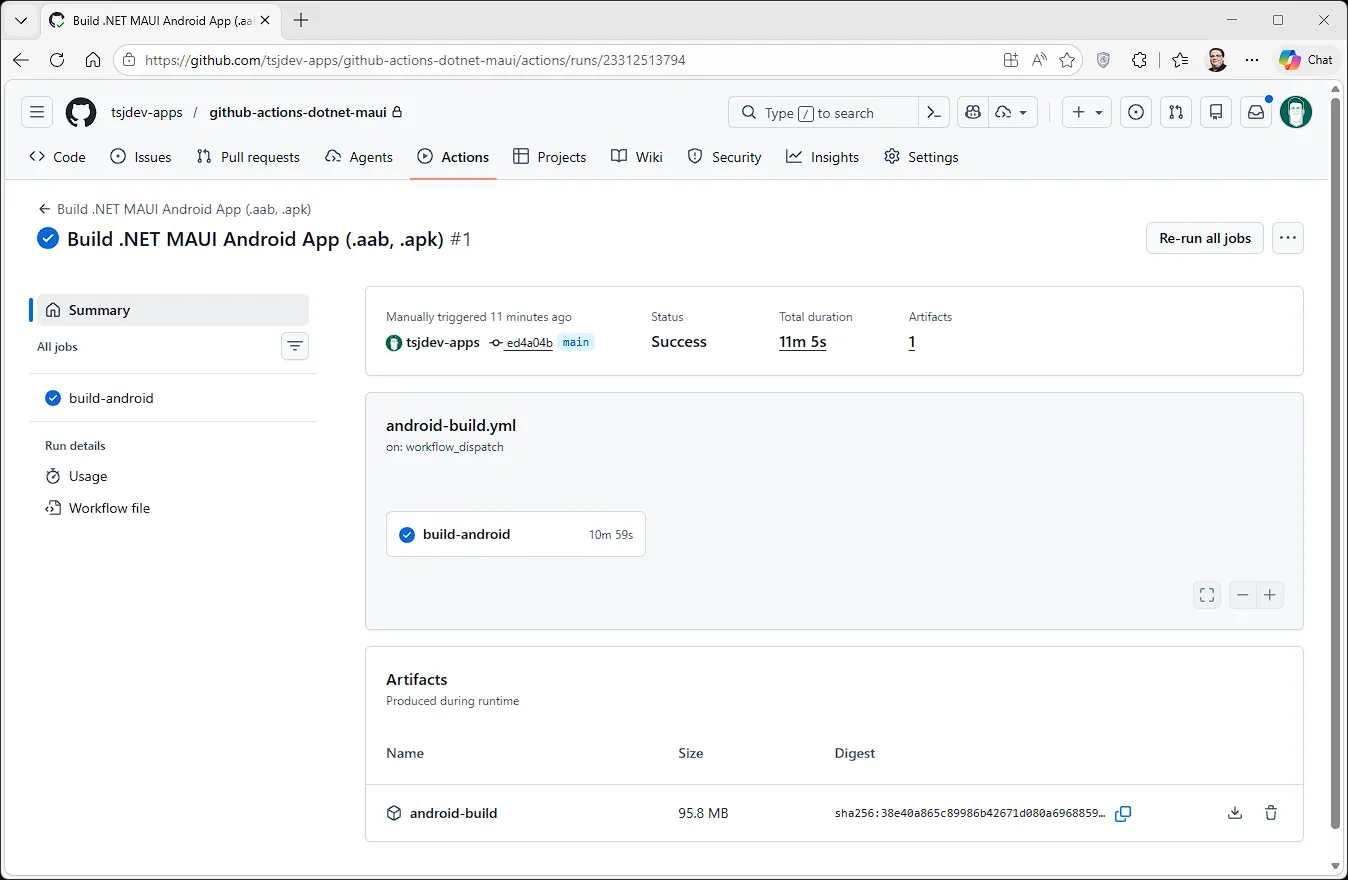This screenshot has width=1348, height=880.
Task: Open pull requests icon in header
Action: point(1176,113)
